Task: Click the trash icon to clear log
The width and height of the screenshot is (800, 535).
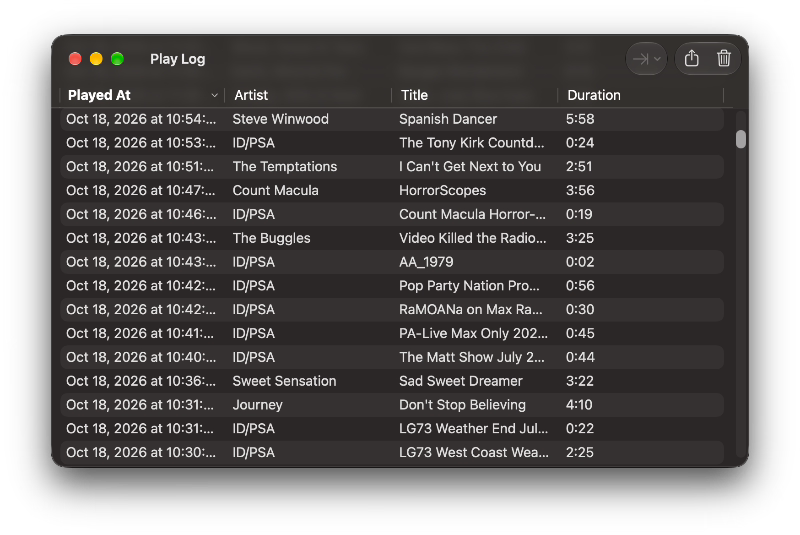Action: click(x=723, y=58)
